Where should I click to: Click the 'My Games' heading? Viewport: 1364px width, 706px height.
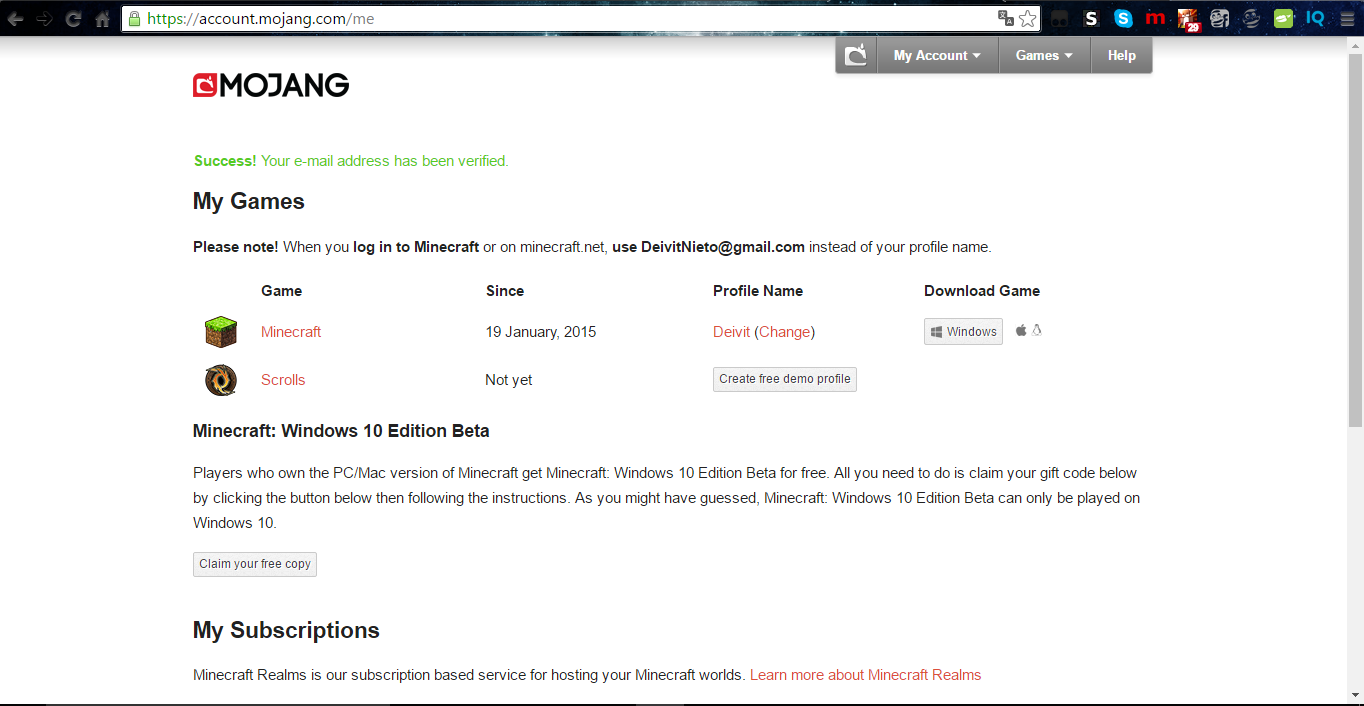(x=249, y=201)
